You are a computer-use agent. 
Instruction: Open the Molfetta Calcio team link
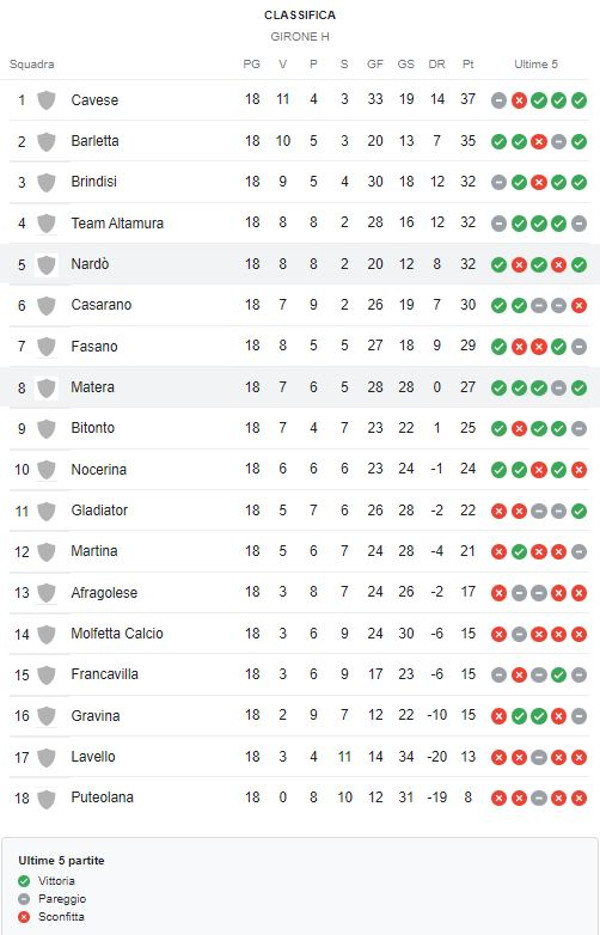[117, 633]
